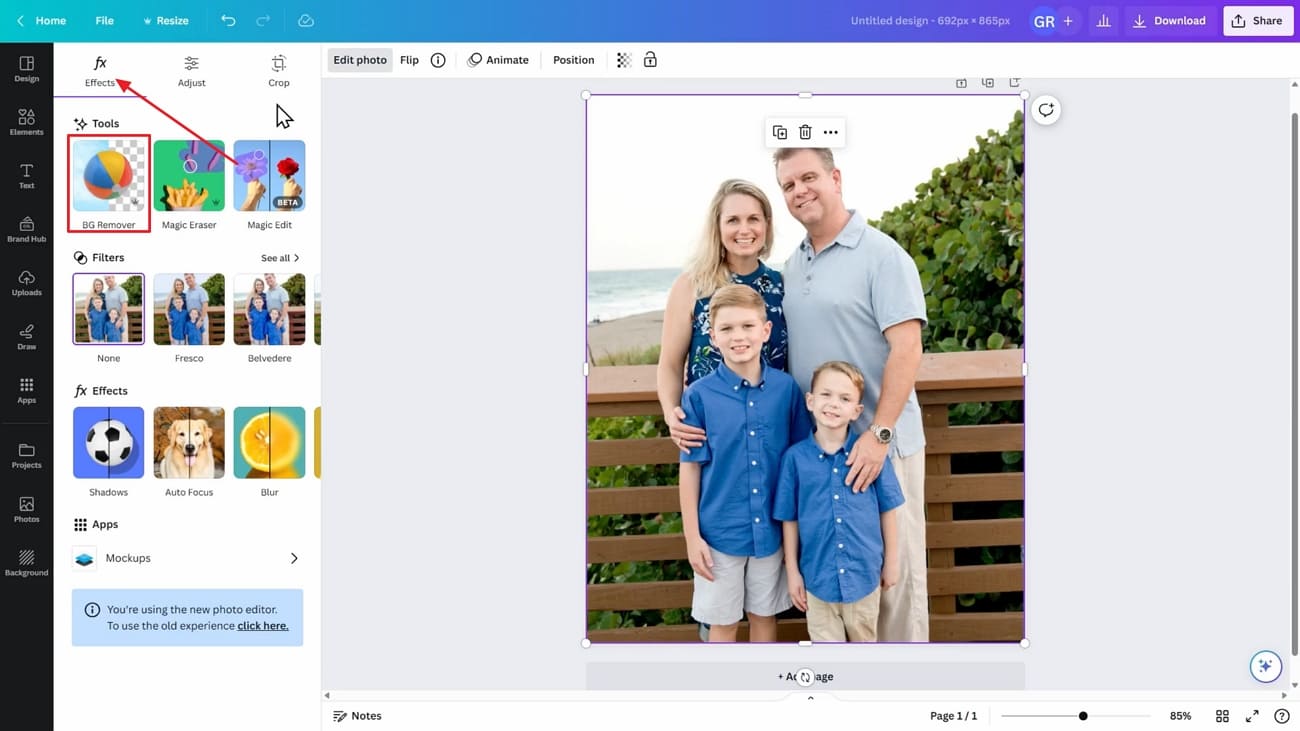Image resolution: width=1300 pixels, height=731 pixels.
Task: Enter fullscreen presentation mode
Action: 1252,716
